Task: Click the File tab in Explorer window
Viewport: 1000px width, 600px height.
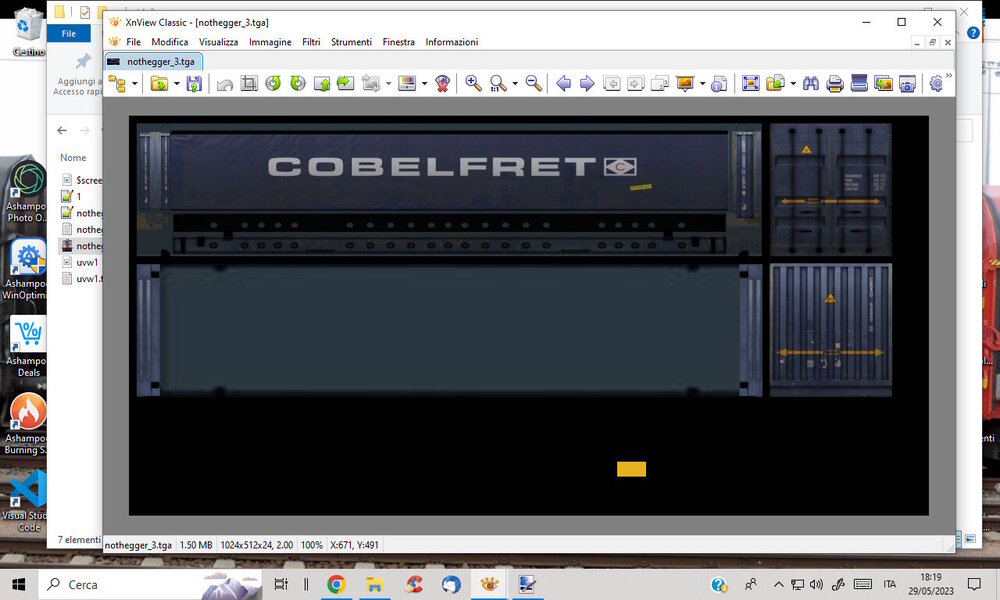Action: [69, 34]
